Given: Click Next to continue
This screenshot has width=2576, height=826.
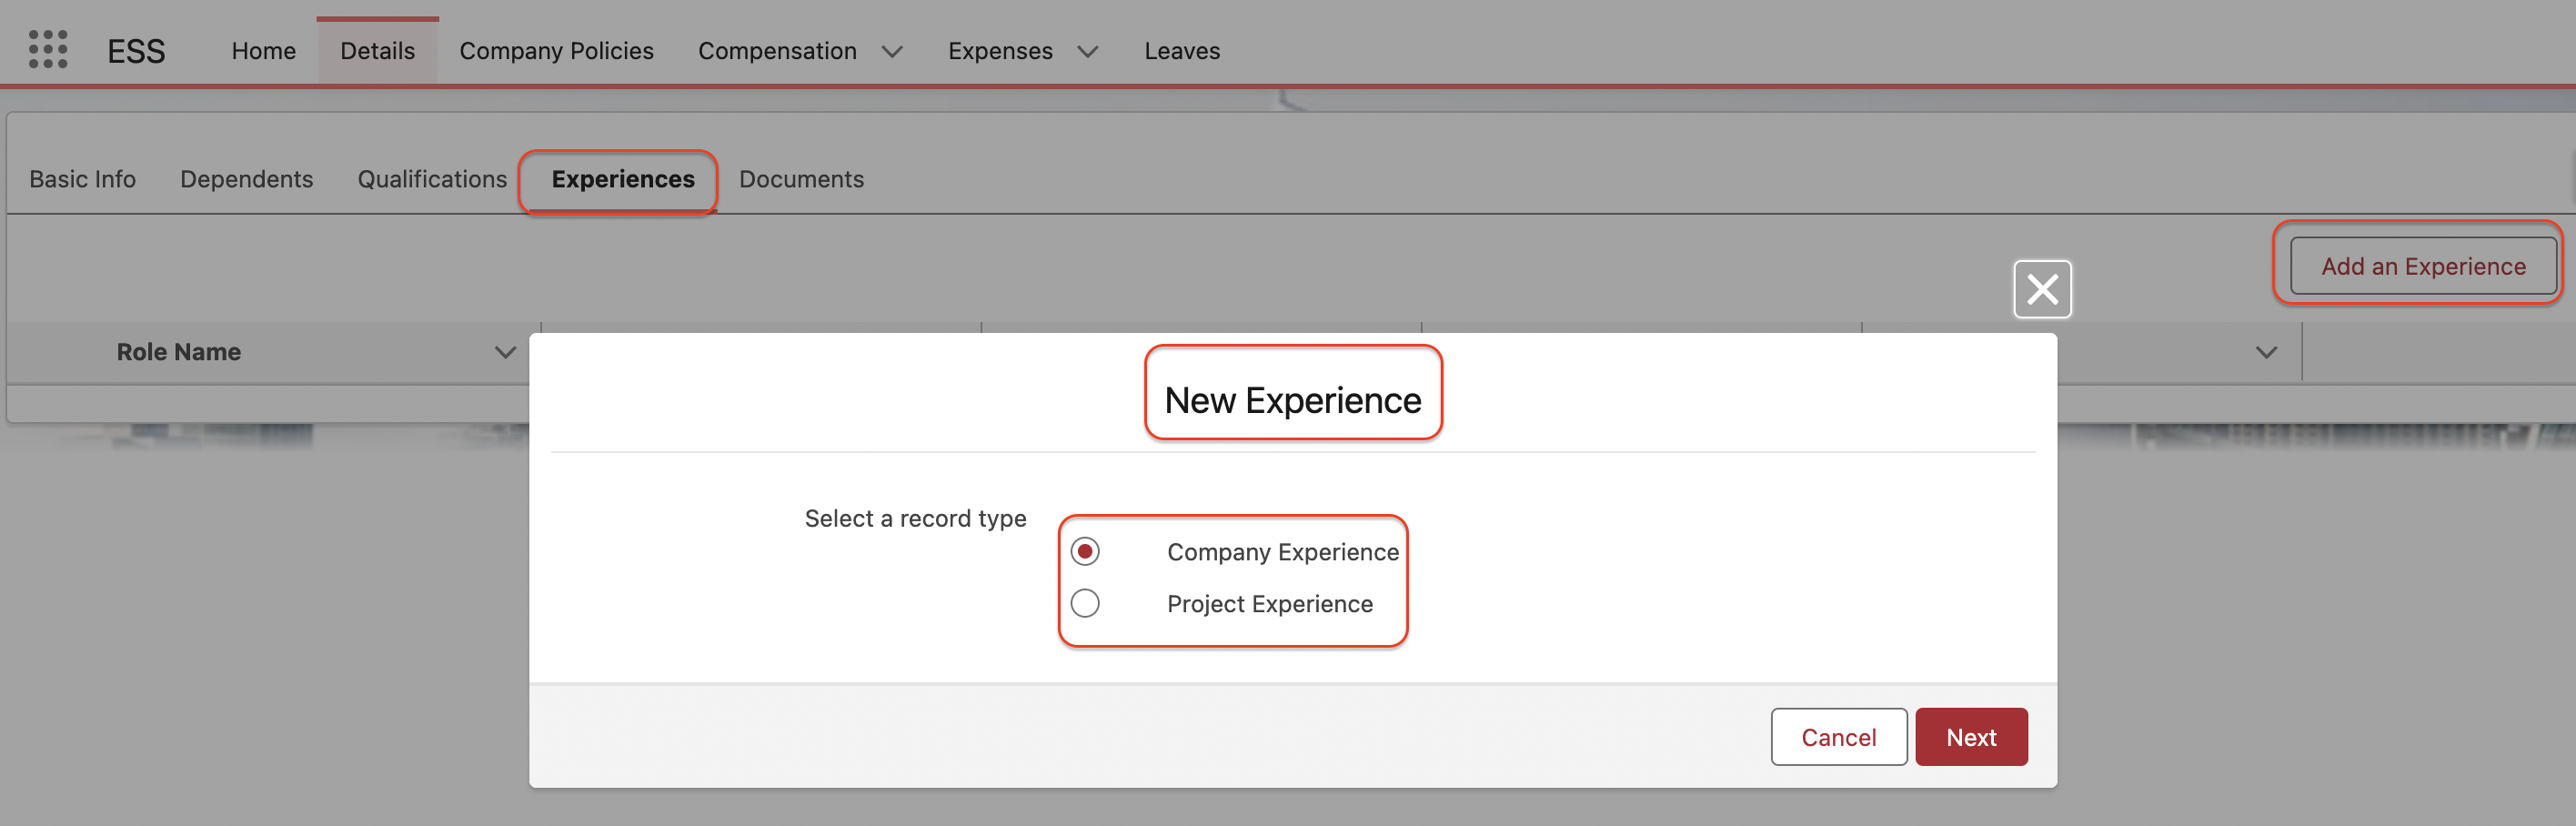Looking at the screenshot, I should (x=1970, y=737).
